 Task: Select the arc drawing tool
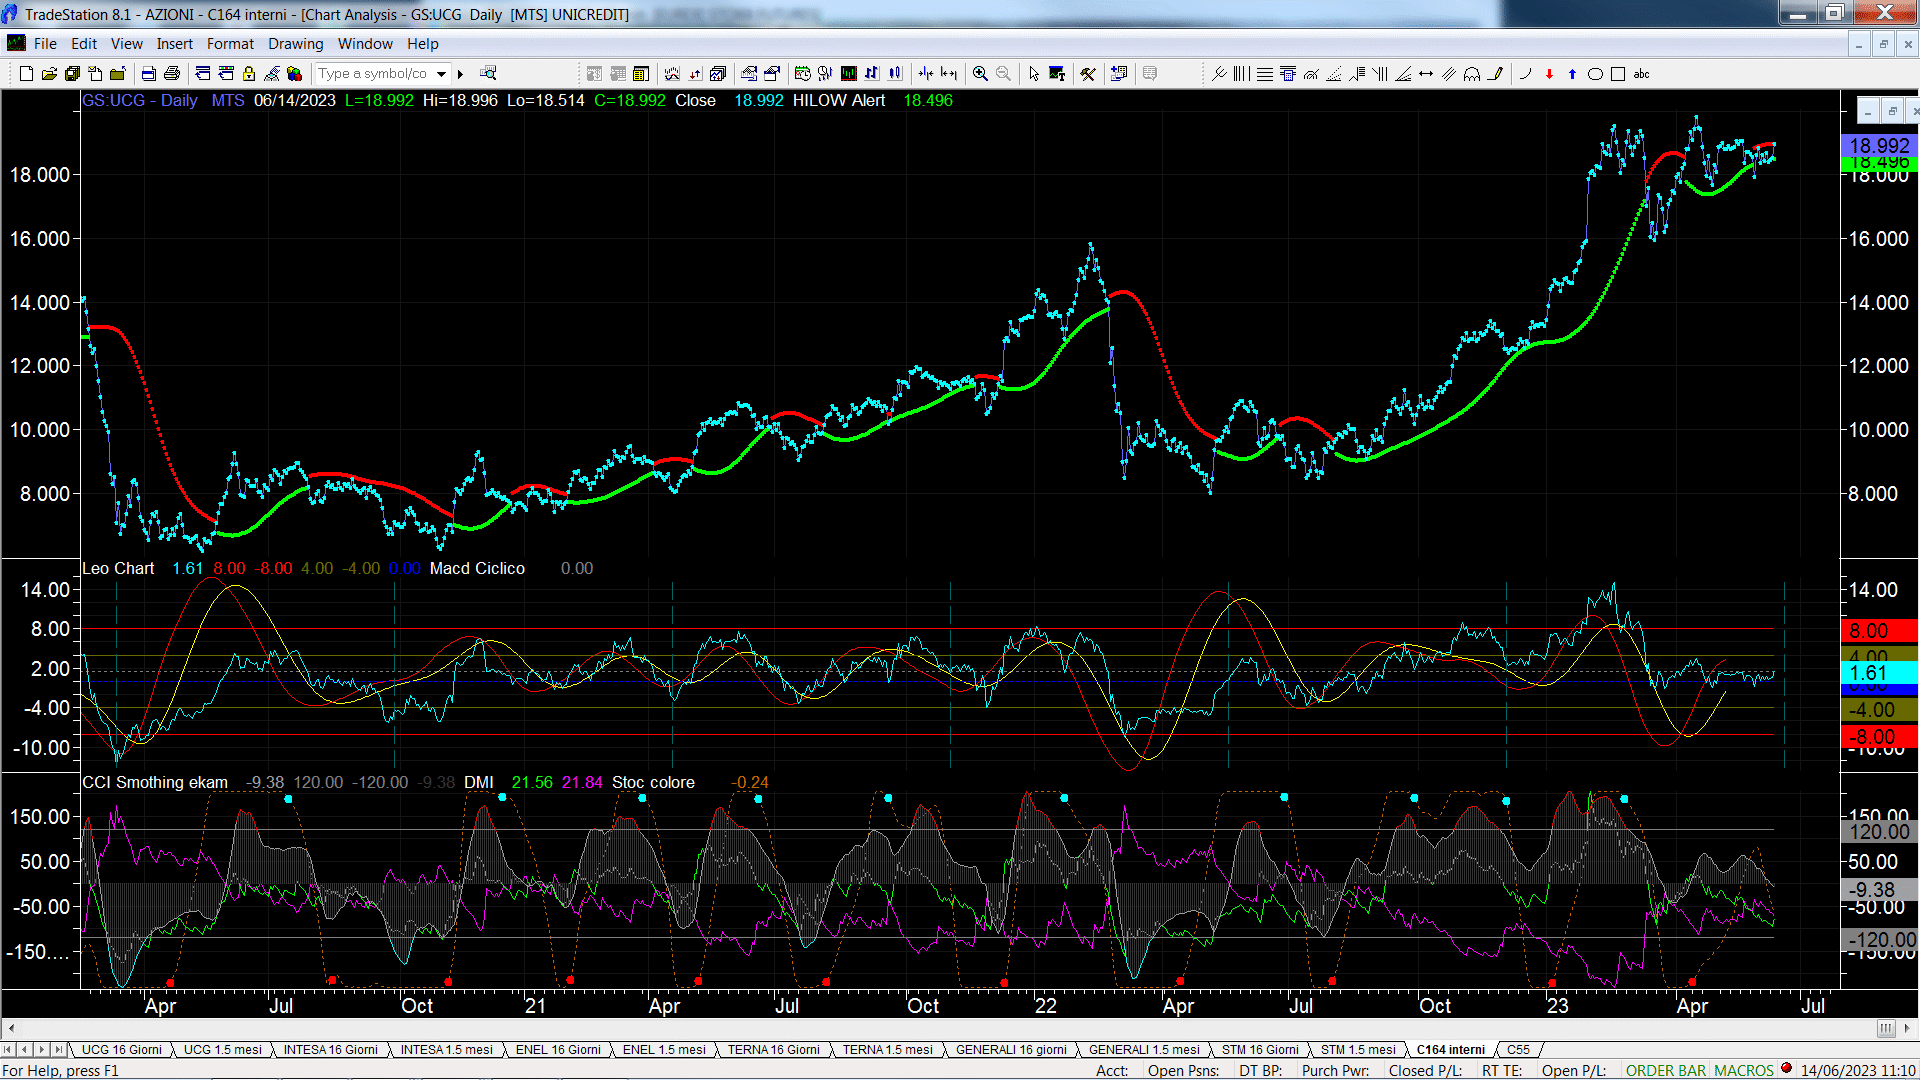pos(1526,74)
